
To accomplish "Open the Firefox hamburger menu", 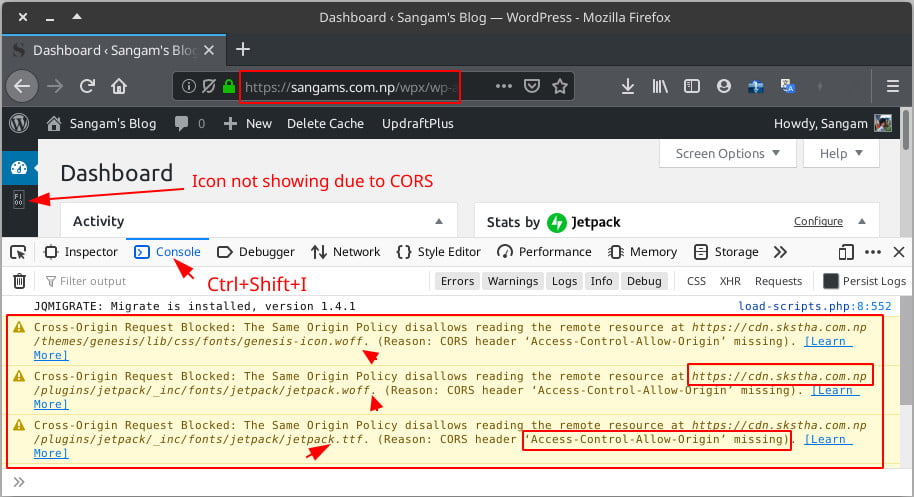I will point(892,87).
